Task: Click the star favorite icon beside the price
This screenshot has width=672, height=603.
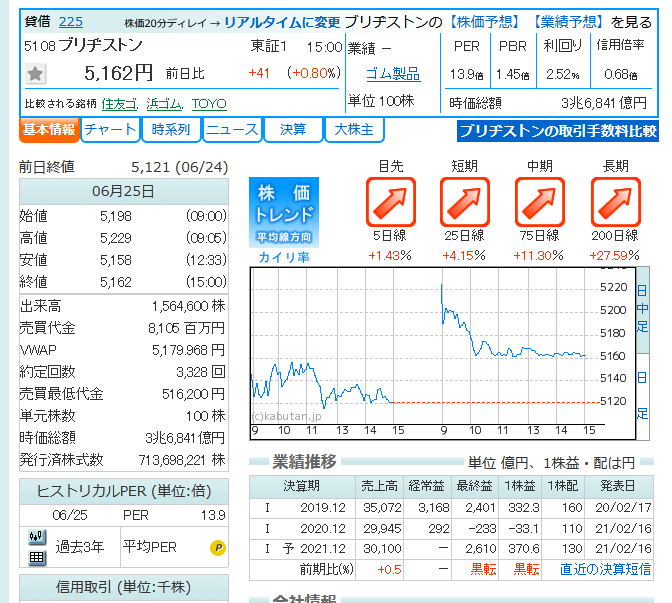Action: pyautogui.click(x=35, y=74)
